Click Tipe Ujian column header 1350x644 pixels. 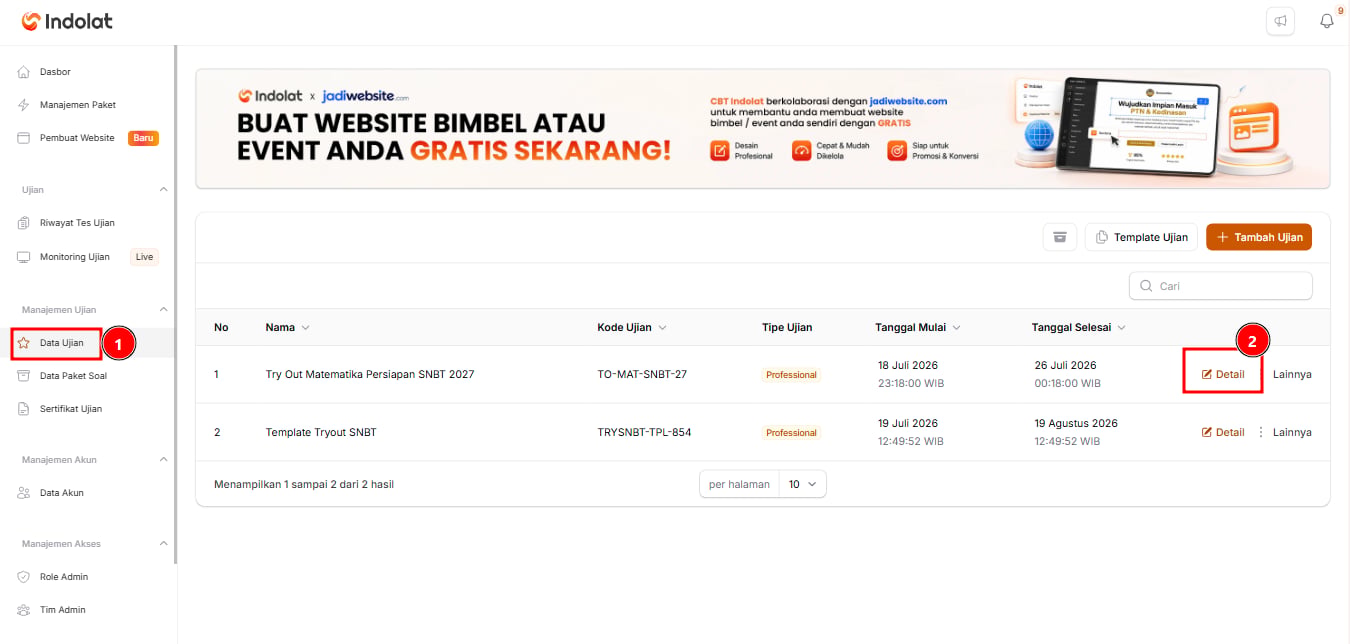click(787, 327)
